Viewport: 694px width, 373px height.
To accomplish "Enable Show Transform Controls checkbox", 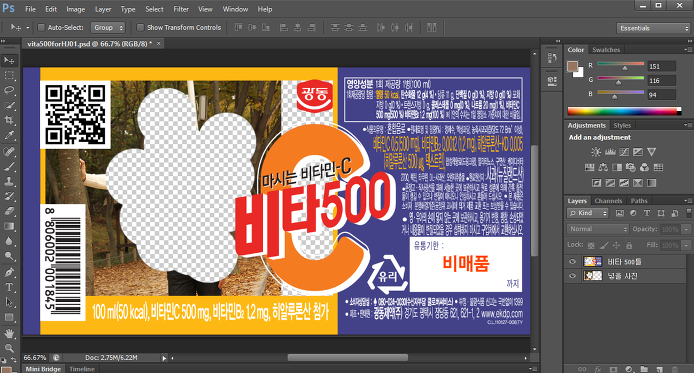I will click(x=140, y=27).
